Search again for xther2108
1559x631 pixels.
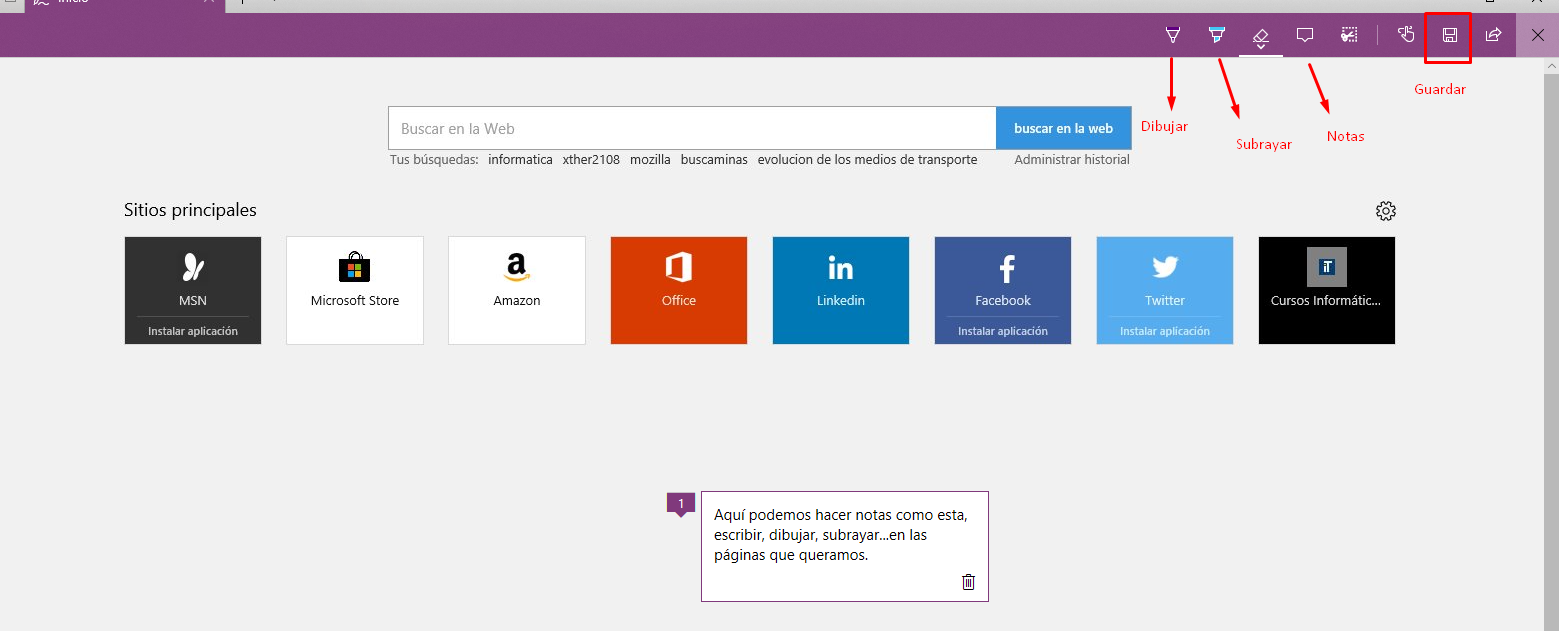(x=591, y=160)
